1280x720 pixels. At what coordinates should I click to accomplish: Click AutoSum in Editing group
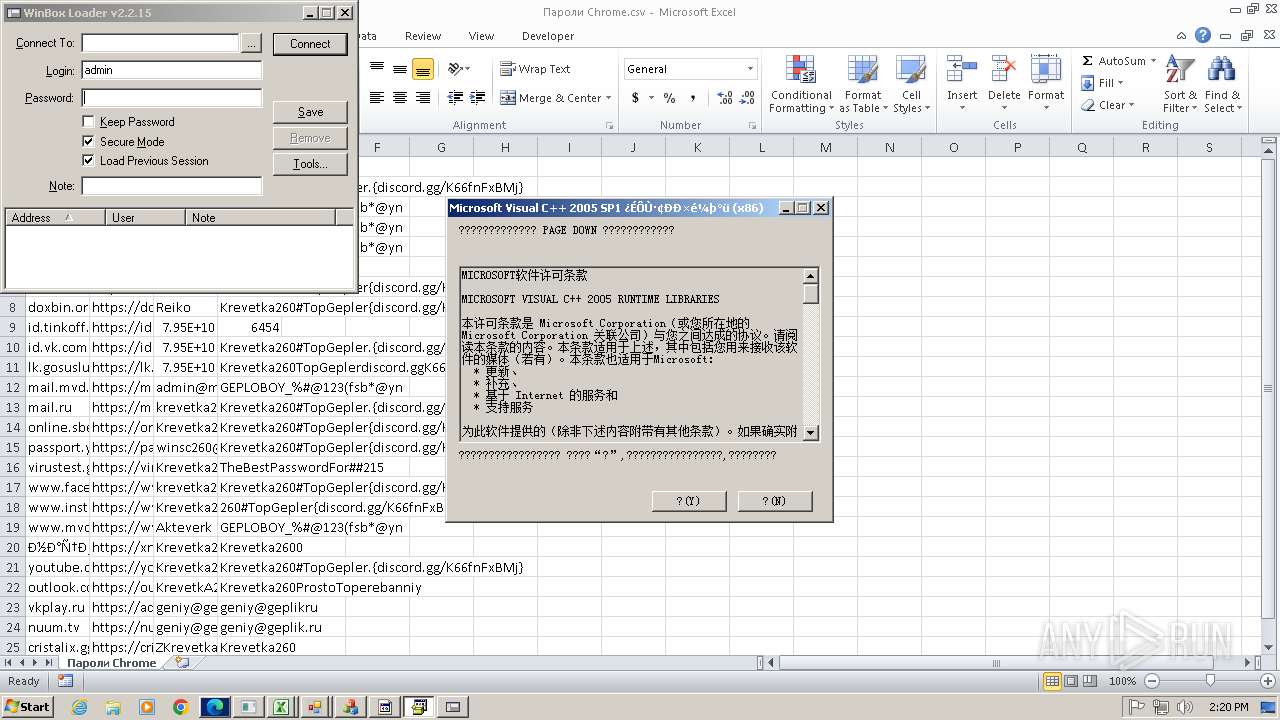coord(1112,61)
